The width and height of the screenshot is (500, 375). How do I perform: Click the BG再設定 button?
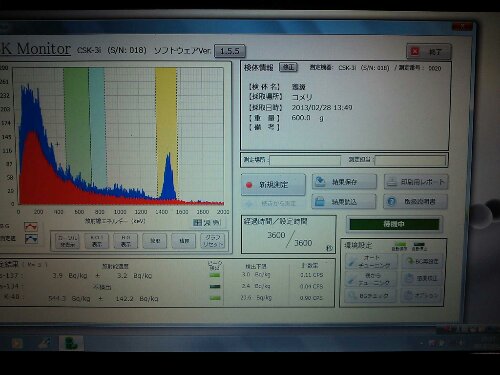pos(422,261)
